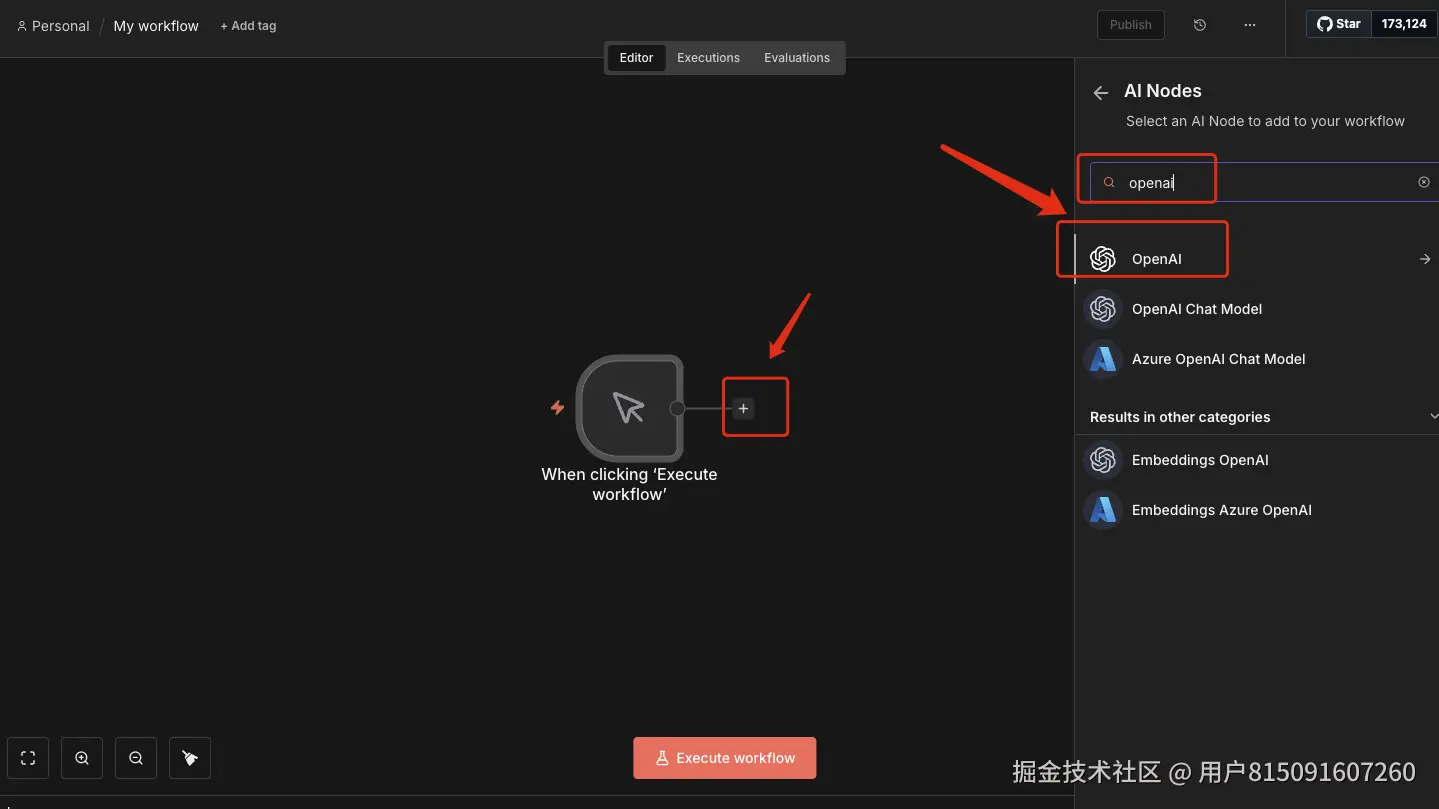1439x809 pixels.
Task: Open the three-dot workflow options menu
Action: pyautogui.click(x=1250, y=25)
